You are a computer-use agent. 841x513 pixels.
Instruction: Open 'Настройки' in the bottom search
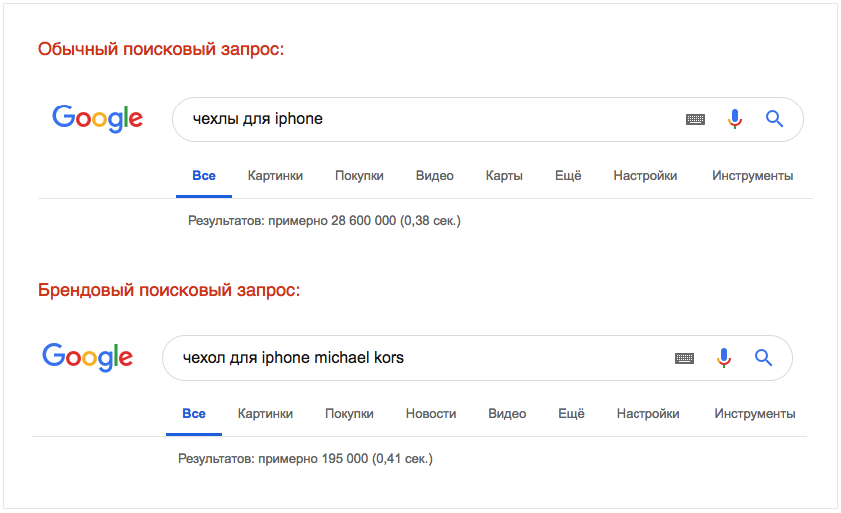tap(648, 414)
